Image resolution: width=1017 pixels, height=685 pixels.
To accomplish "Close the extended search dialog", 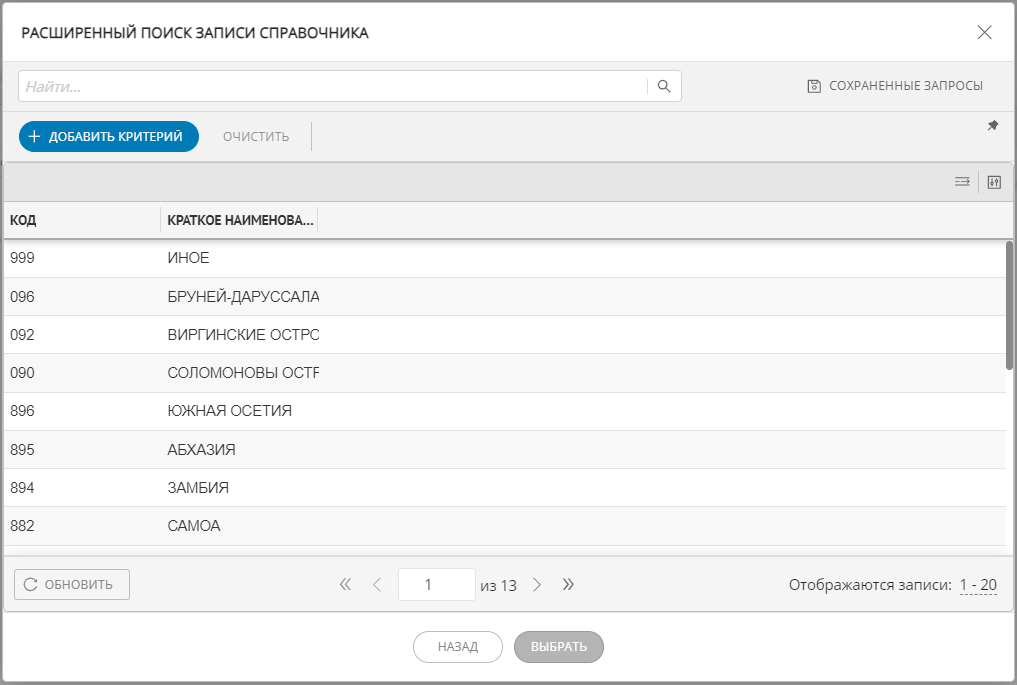I will tap(984, 32).
